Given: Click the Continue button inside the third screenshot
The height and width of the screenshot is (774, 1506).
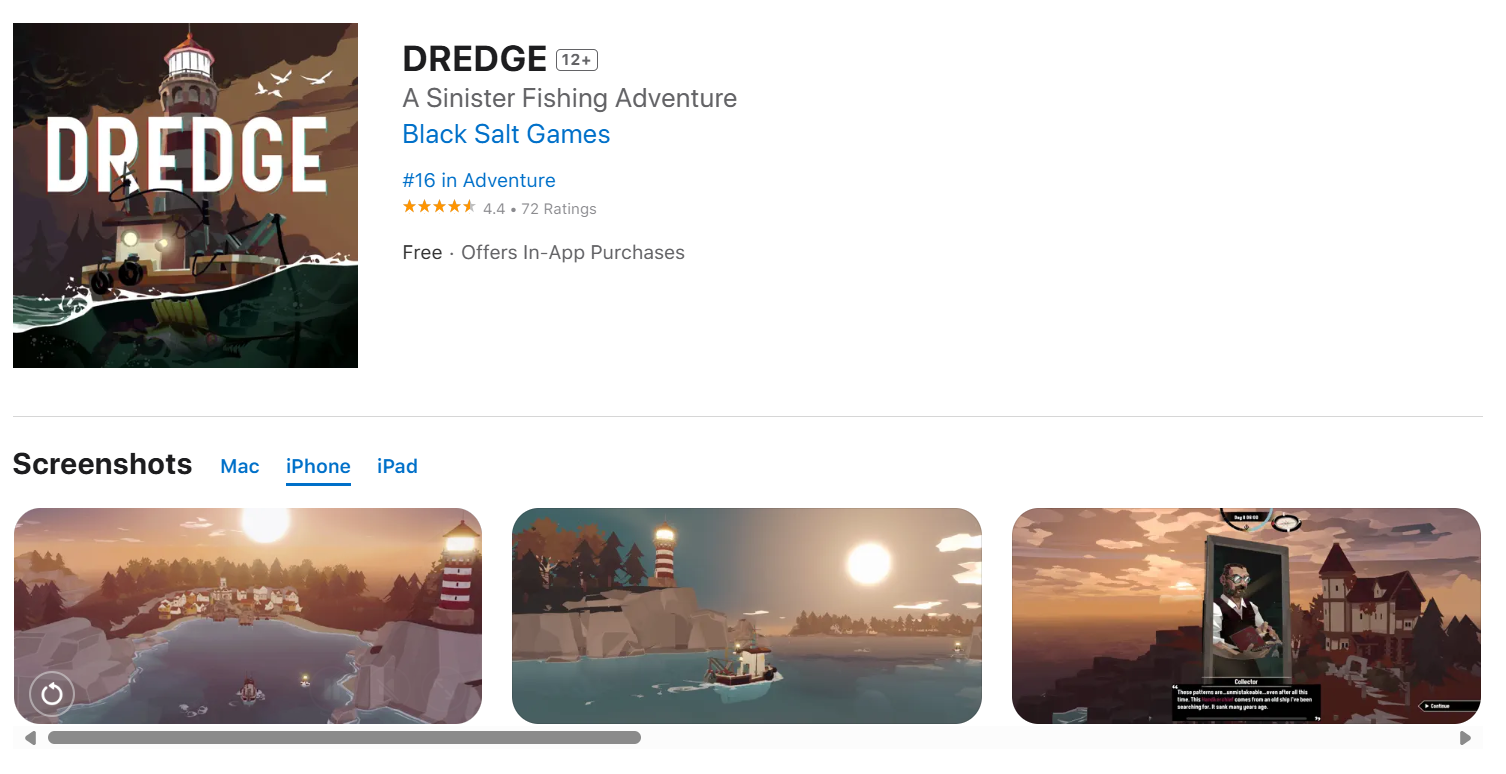Looking at the screenshot, I should coord(1448,706).
